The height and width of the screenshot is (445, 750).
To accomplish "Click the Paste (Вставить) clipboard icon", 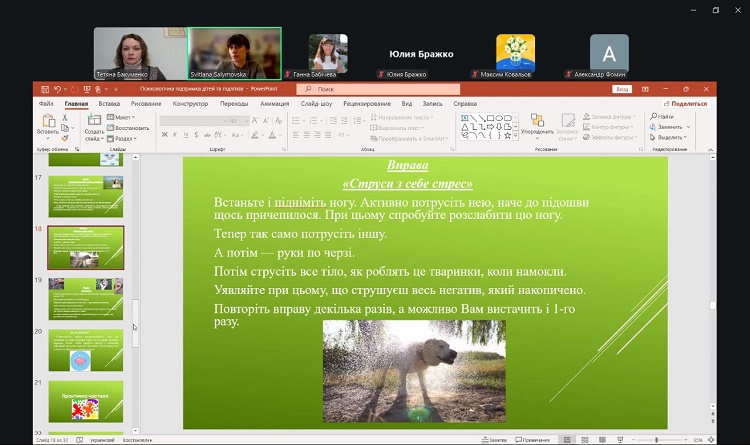I will coord(47,122).
